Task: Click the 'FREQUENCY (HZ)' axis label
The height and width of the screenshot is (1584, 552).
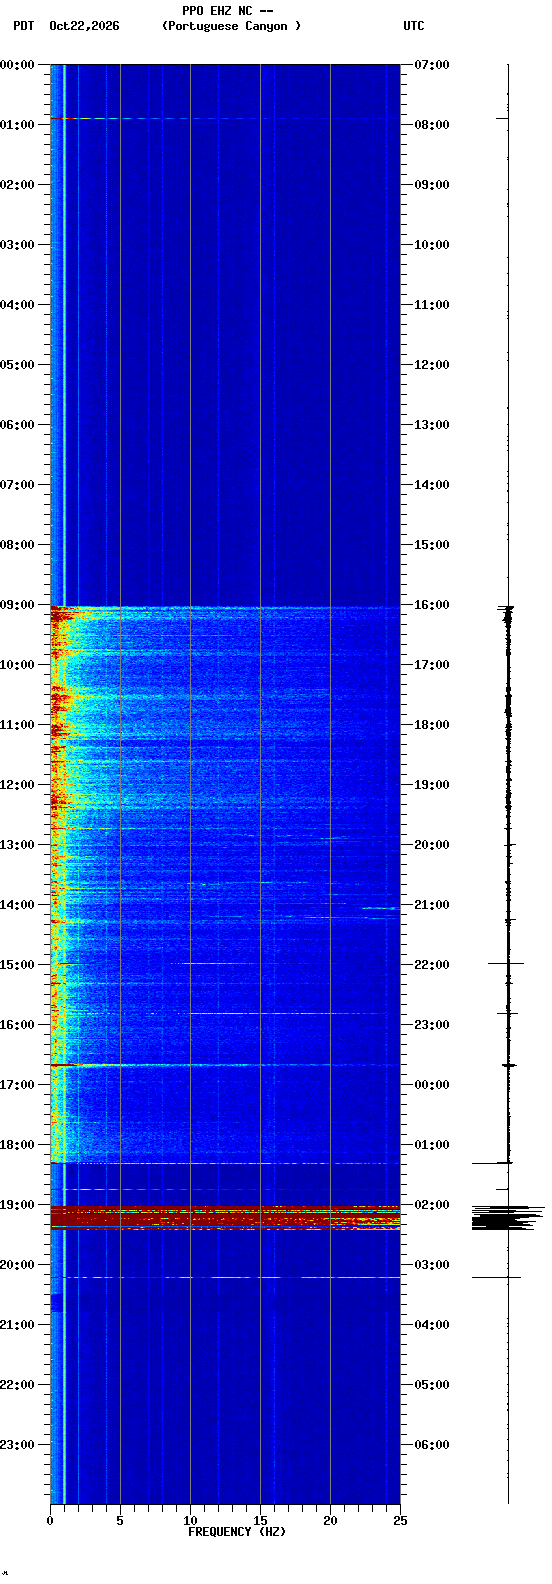Action: click(237, 1532)
